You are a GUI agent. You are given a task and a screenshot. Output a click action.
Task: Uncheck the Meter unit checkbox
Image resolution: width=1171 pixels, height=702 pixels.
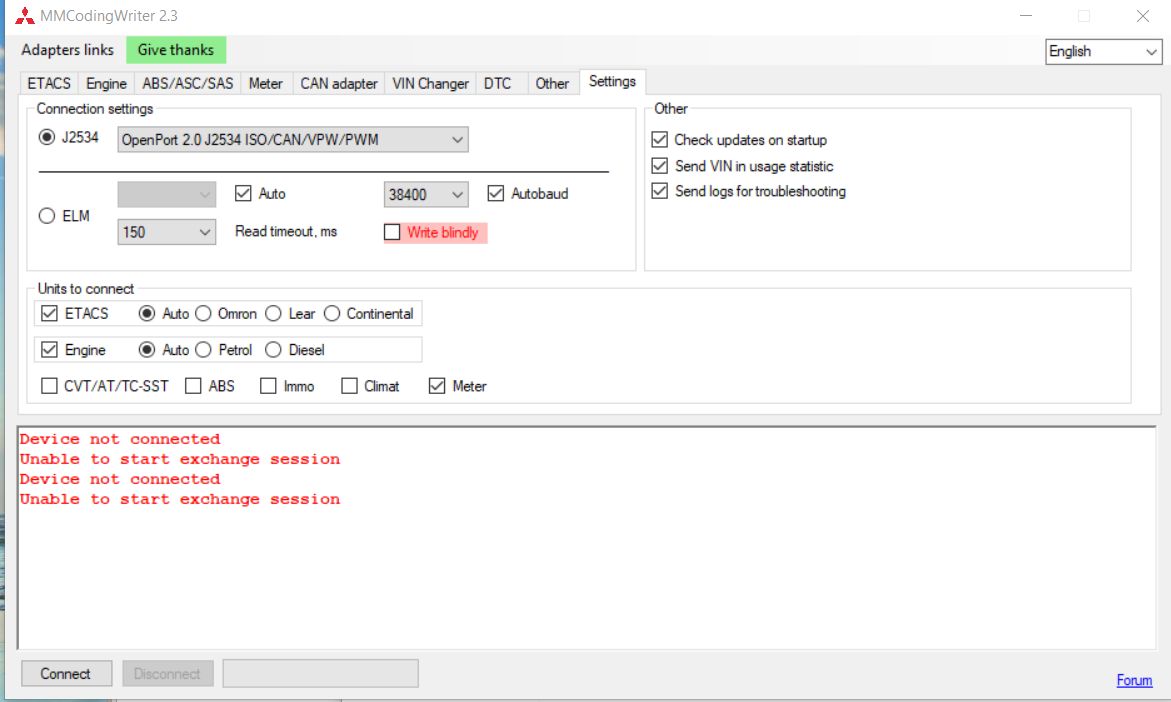[x=437, y=386]
